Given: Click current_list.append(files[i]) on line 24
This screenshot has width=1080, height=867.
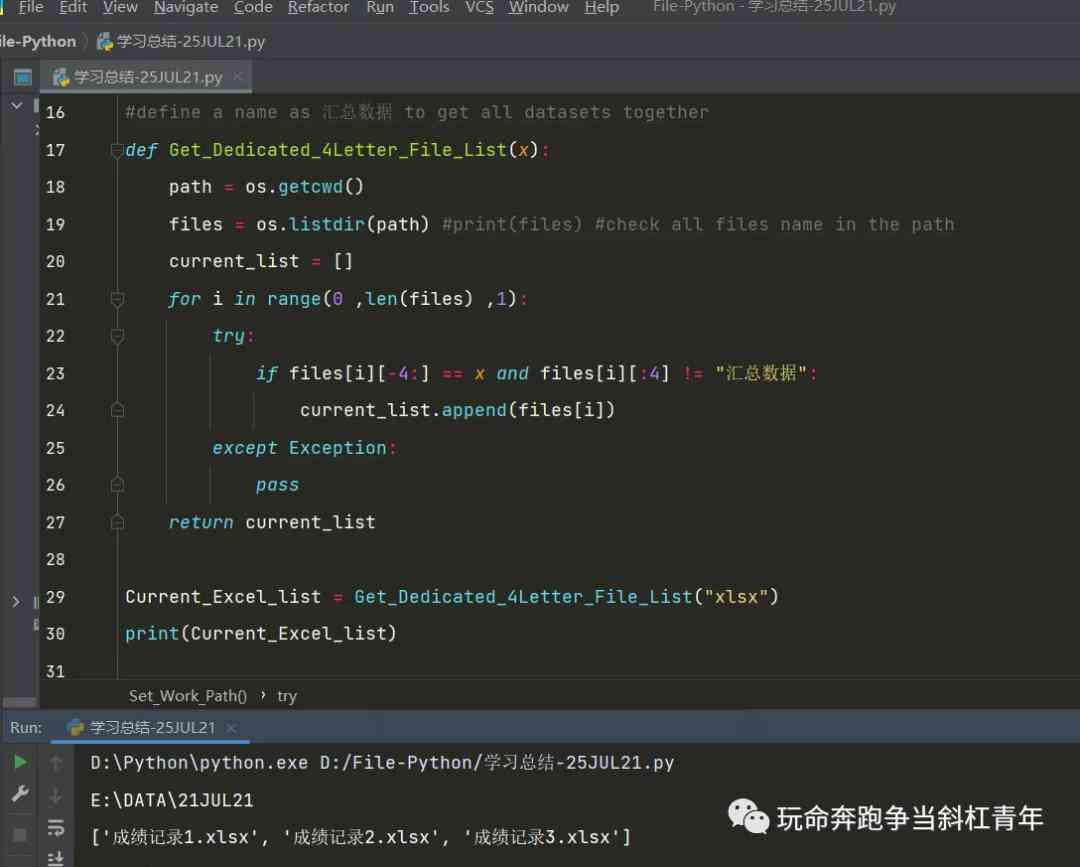Looking at the screenshot, I should point(457,410).
